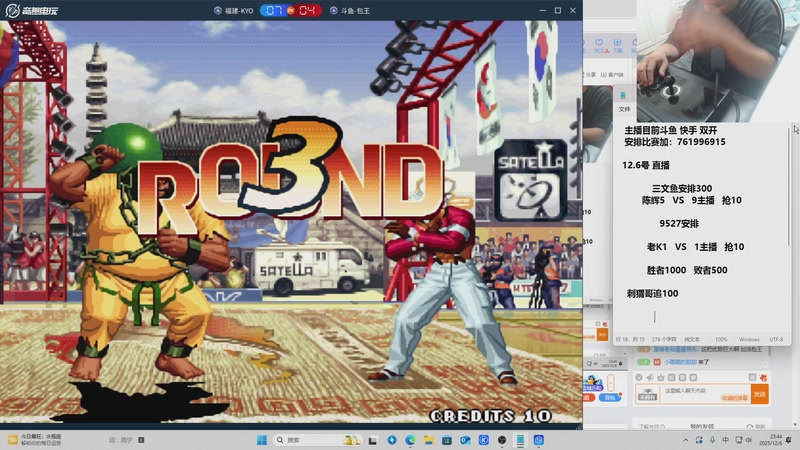Viewport: 800px width, 450px height.
Task: Click the orange 发送 send button
Action: pos(760,394)
